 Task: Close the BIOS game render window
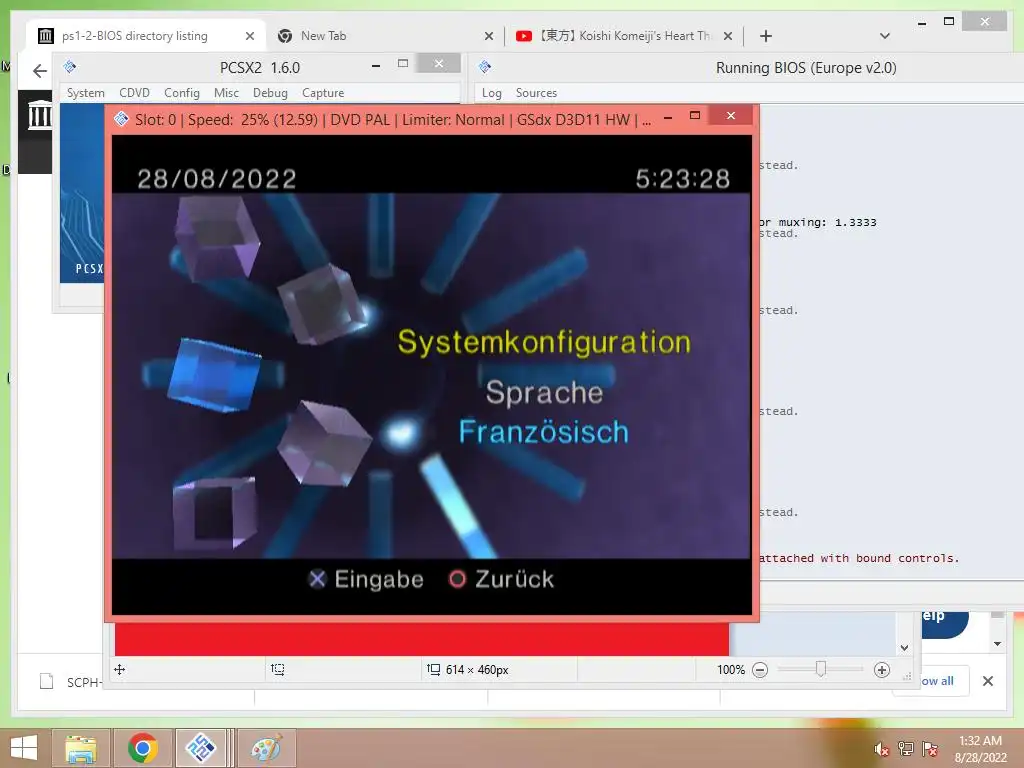[731, 116]
